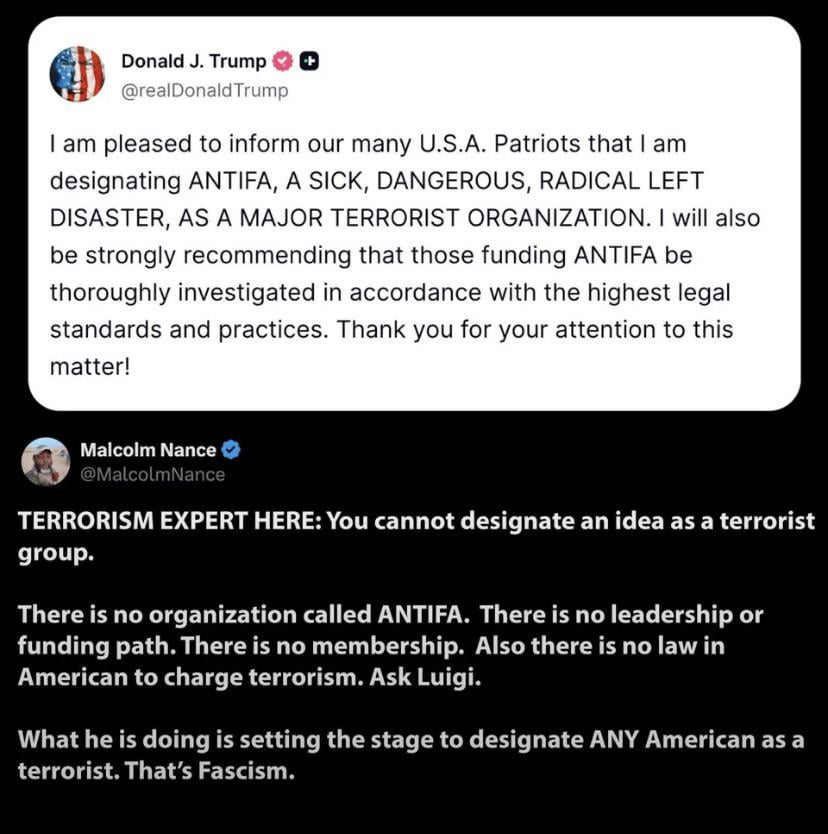This screenshot has width=828, height=834.
Task: Select the 'TERRORISM EXPERT HERE' opening paragraph
Action: [416, 537]
